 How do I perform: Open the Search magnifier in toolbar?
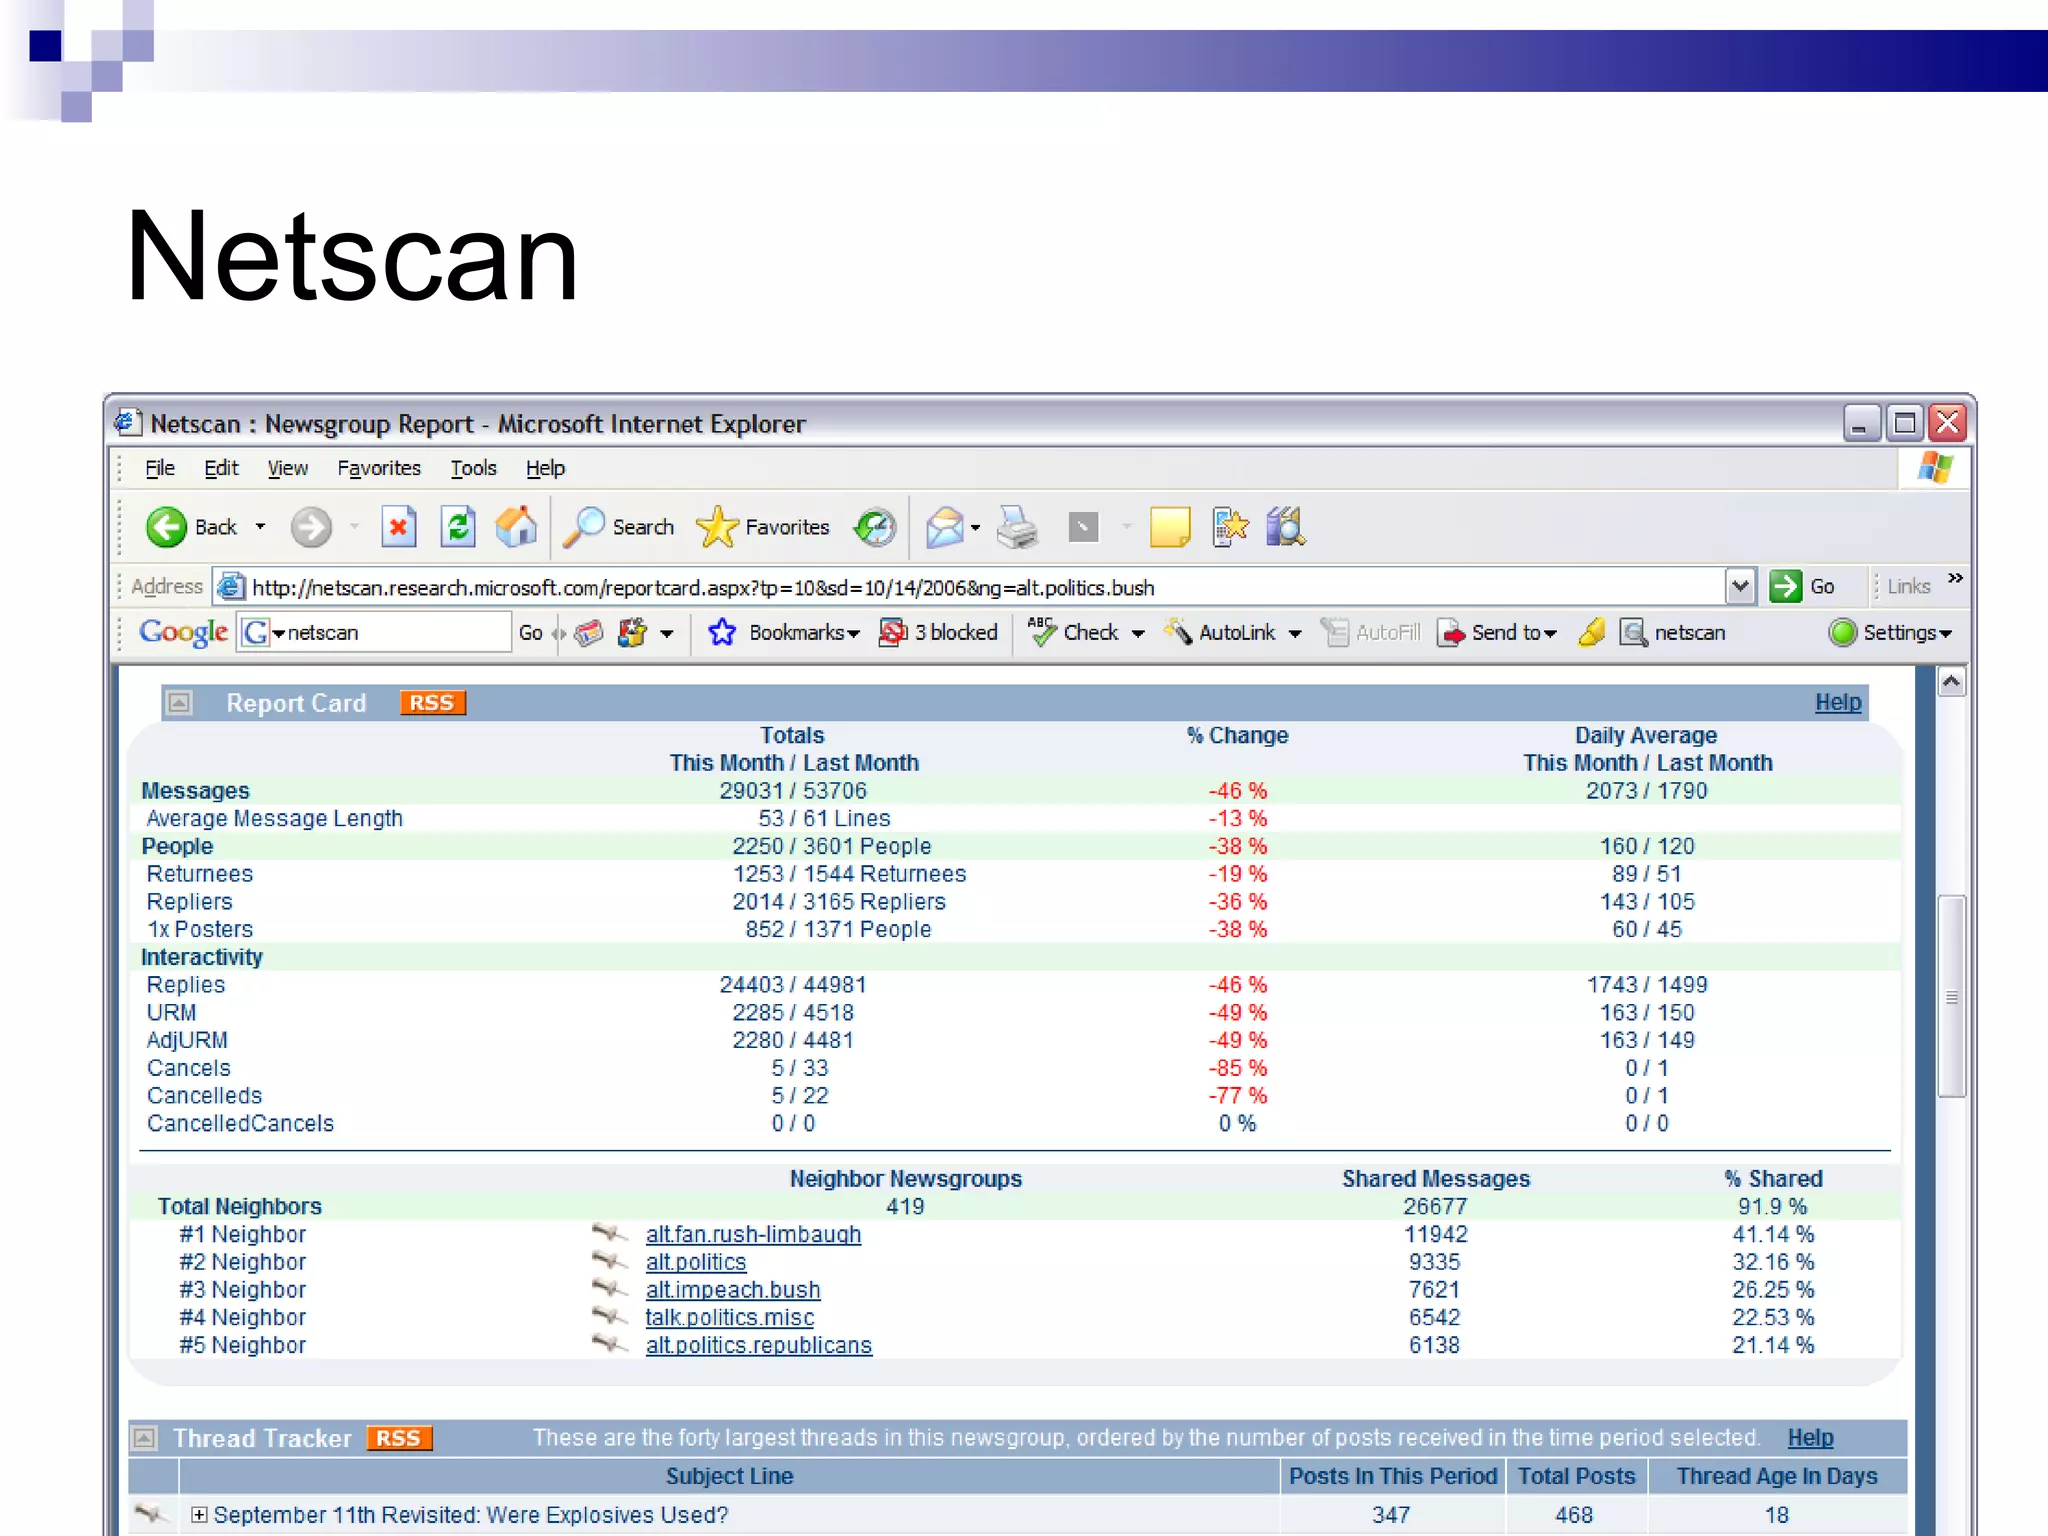[x=619, y=527]
